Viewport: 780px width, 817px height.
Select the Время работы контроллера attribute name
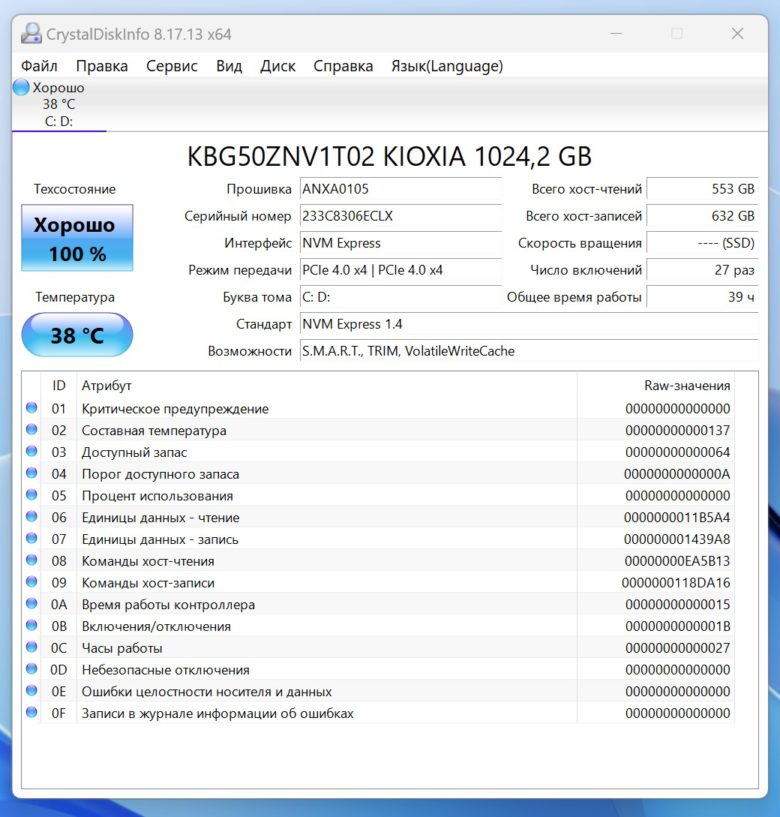(168, 605)
